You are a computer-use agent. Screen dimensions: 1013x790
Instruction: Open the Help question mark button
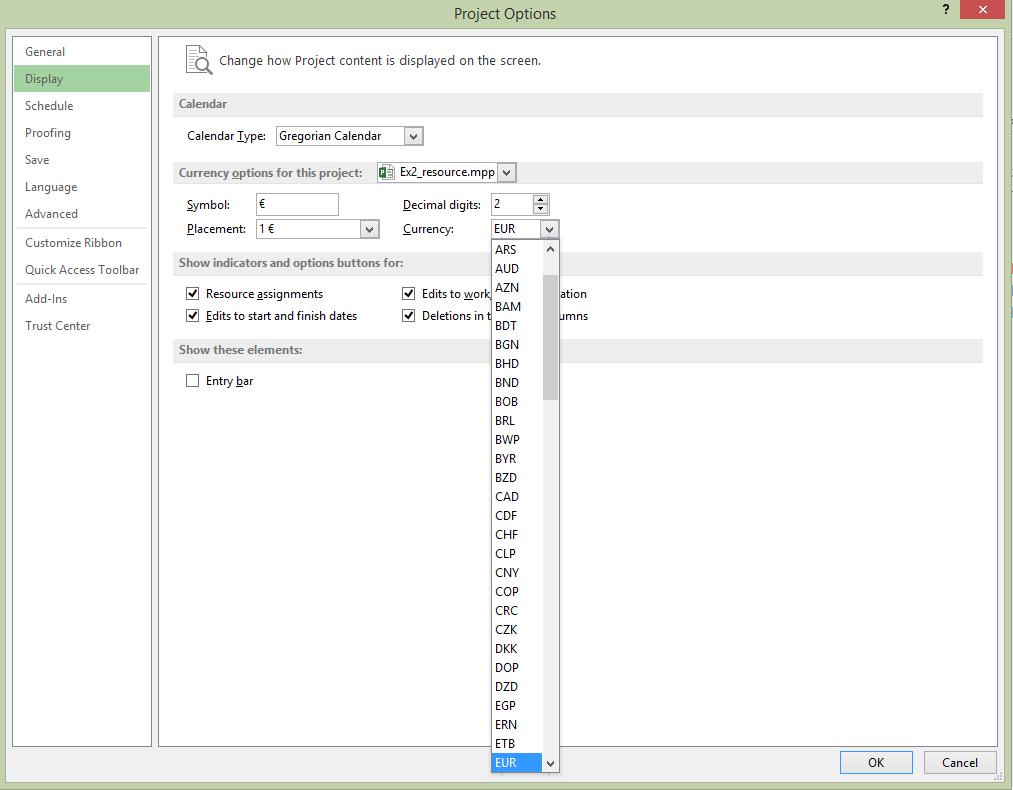point(946,9)
